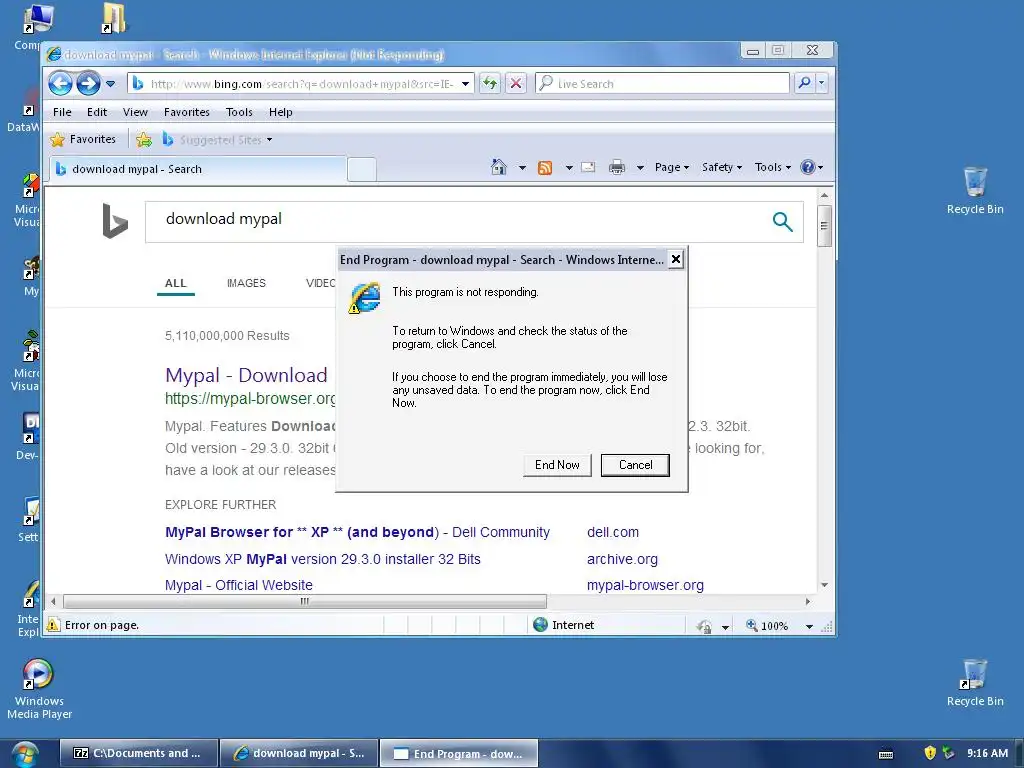Expand the Home button dropdown arrow
Viewport: 1024px width, 768px height.
click(522, 168)
